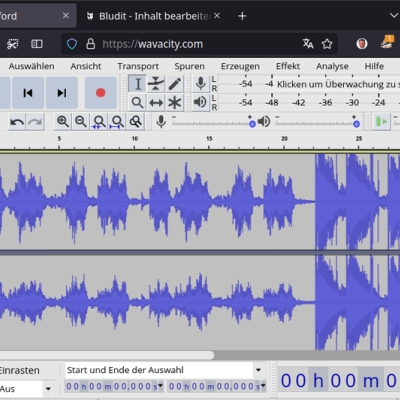The height and width of the screenshot is (400, 400).
Task: Click the lower waveform channel
Action: point(200,303)
